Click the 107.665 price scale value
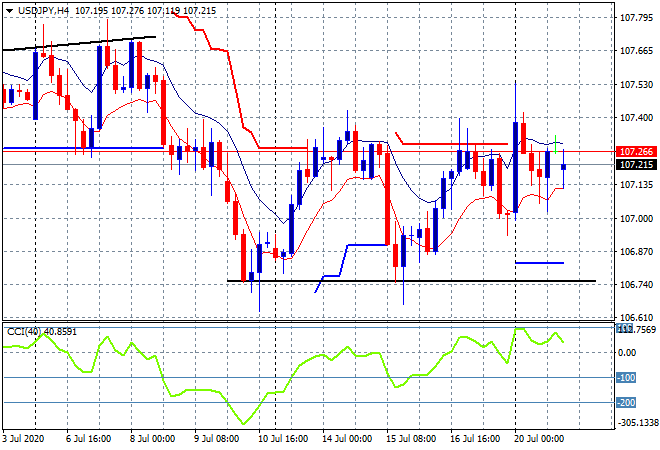Image resolution: width=660 pixels, height=450 pixels. 636,51
